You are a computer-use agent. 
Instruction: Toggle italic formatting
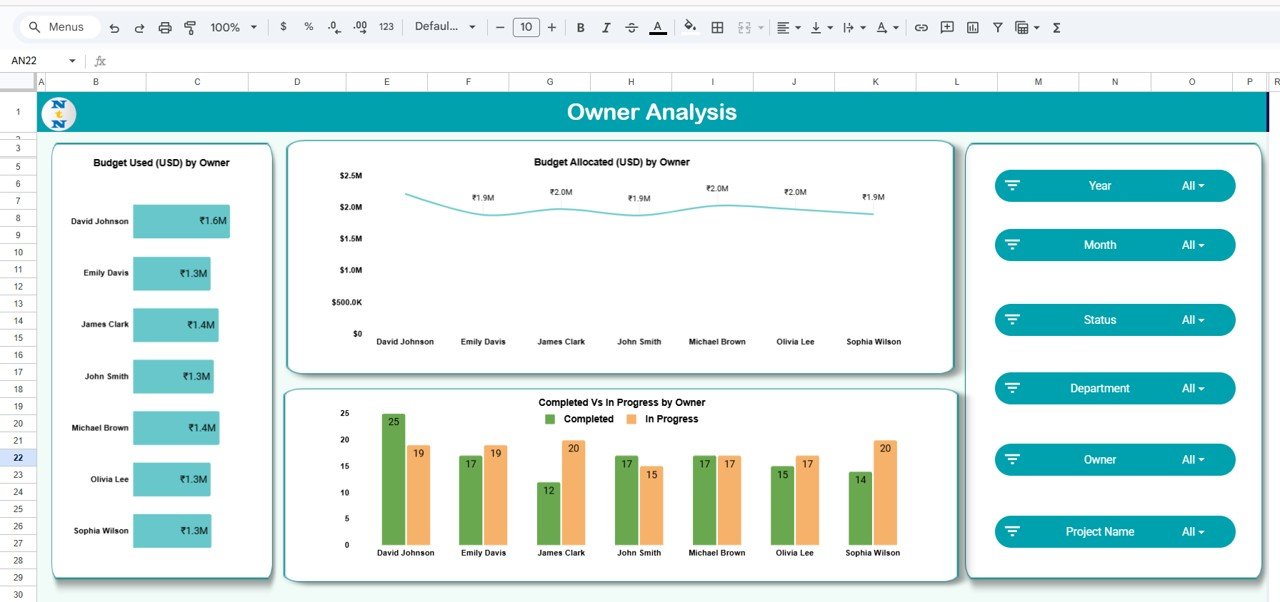click(605, 27)
